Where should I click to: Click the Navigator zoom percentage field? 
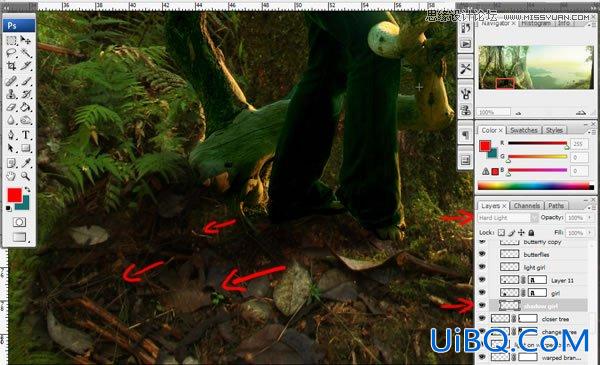[x=494, y=112]
